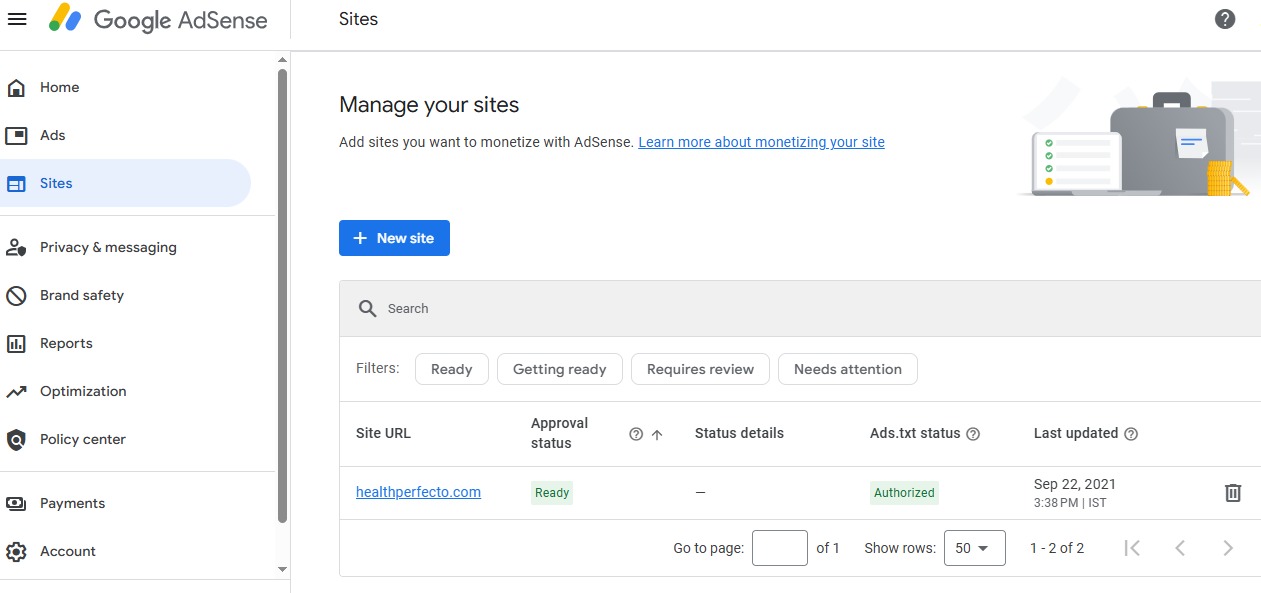Click the Ads.txt status column header
The width and height of the screenshot is (1261, 593).
coord(915,434)
